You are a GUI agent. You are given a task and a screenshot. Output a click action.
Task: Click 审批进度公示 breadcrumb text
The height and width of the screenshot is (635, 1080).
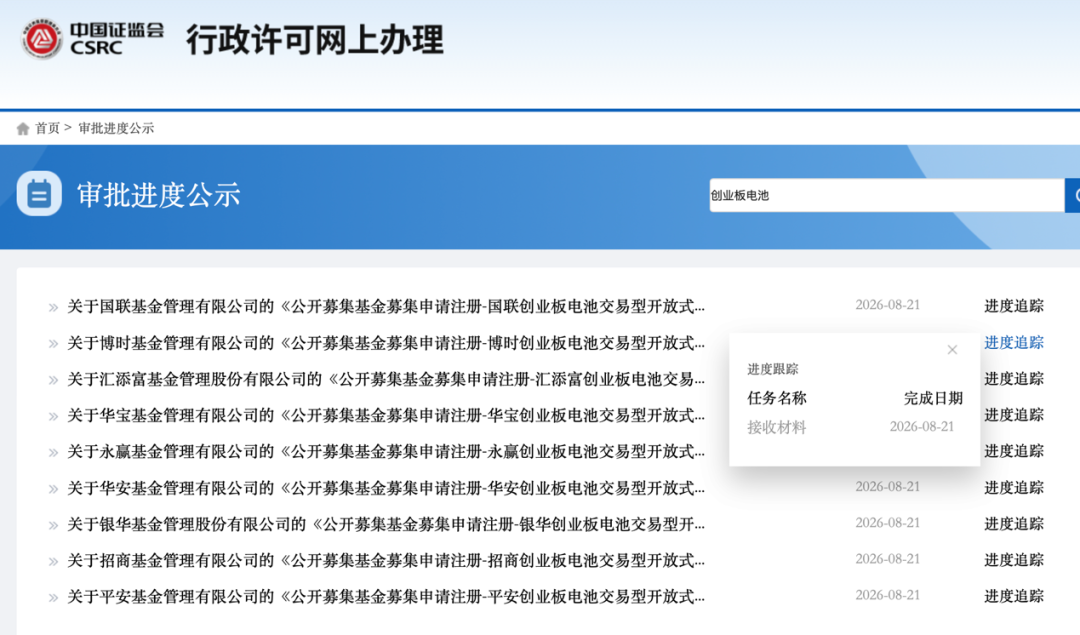tap(116, 128)
